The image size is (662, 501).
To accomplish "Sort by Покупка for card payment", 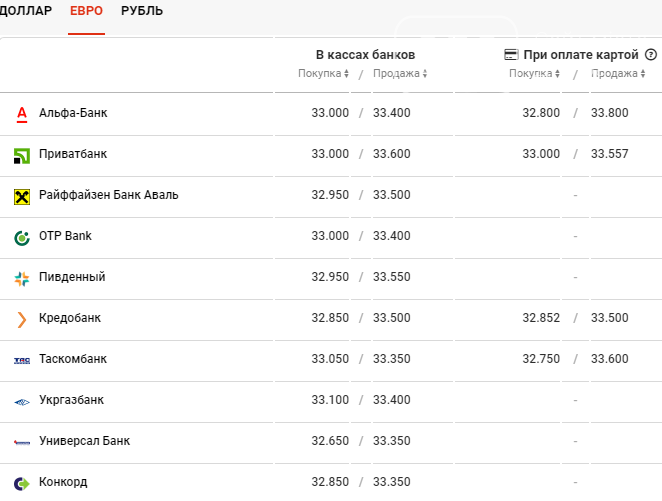I will [534, 73].
